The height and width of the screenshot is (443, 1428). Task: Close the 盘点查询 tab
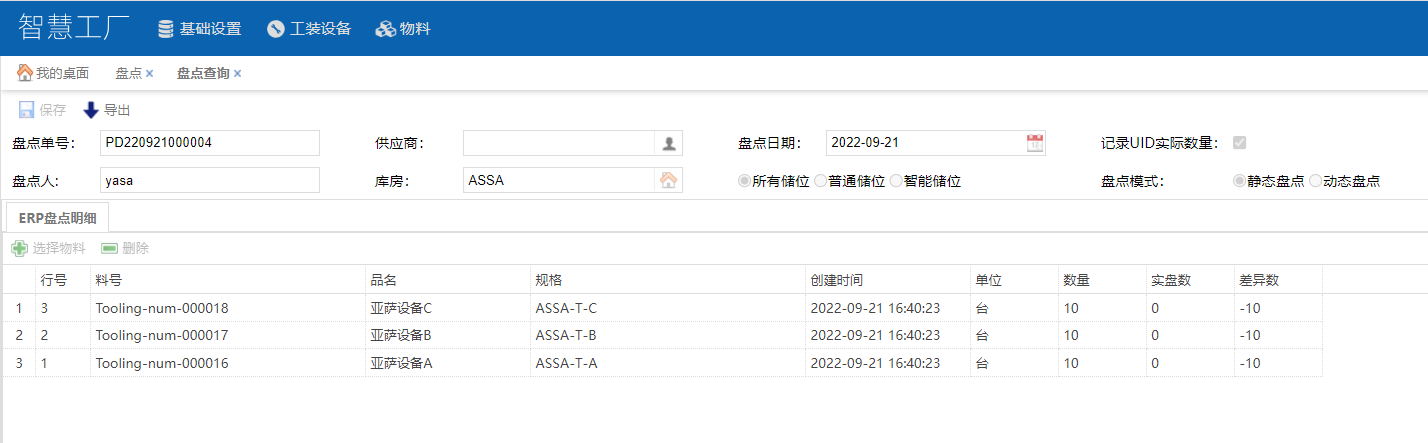tap(238, 73)
